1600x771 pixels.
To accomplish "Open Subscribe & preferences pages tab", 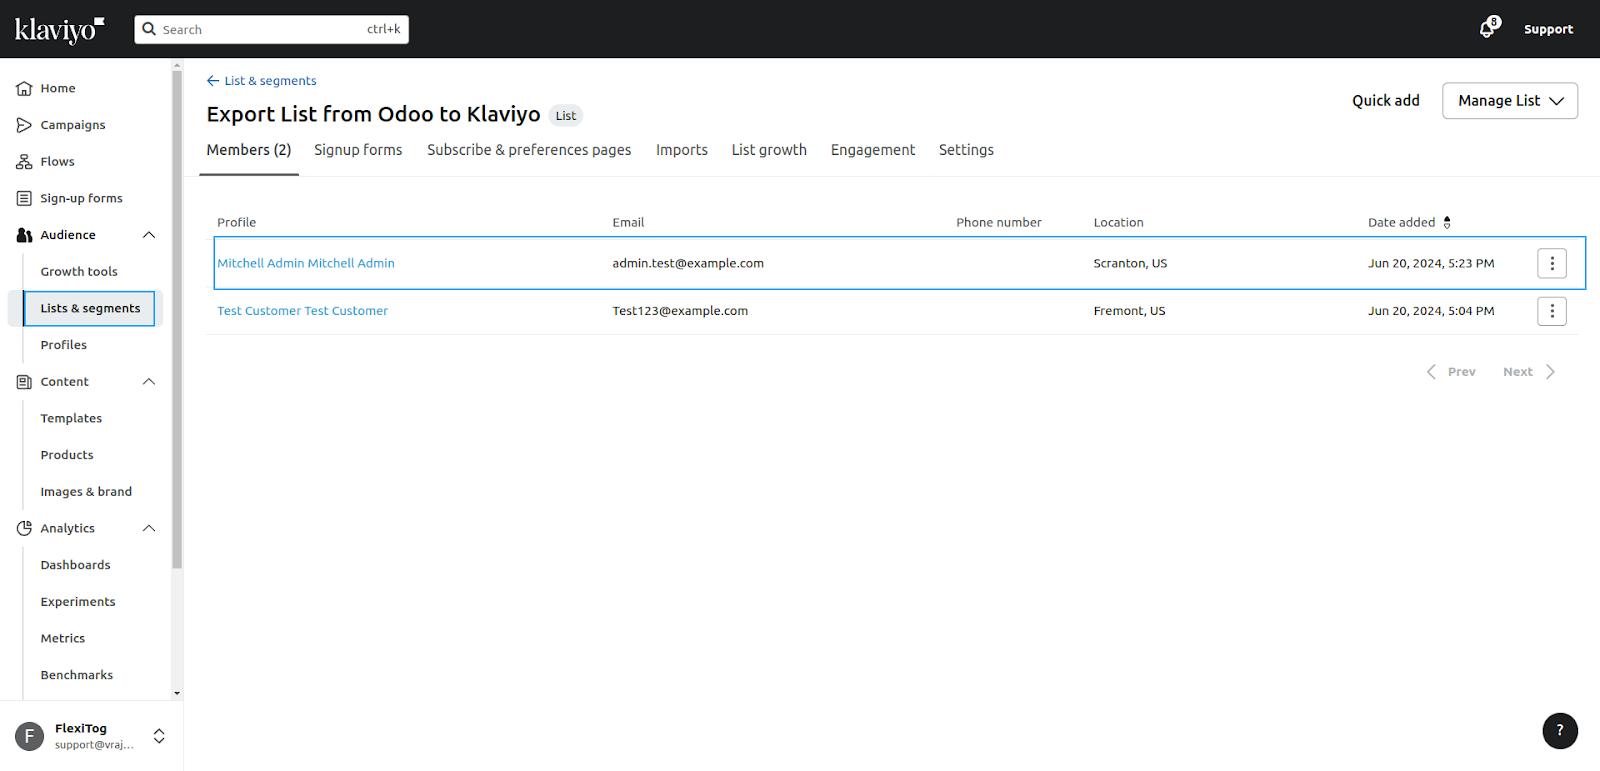I will tap(529, 150).
